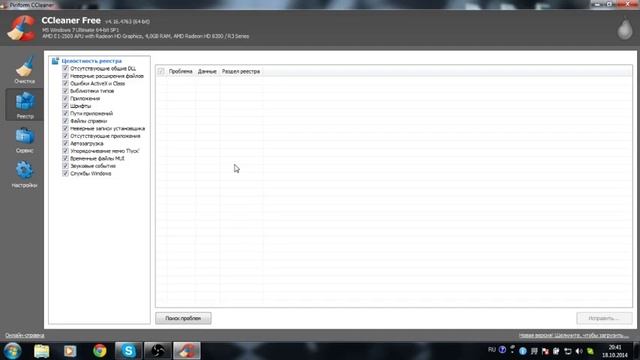This screenshot has height=360, width=640.
Task: Click the Целостность реестра heading
Action: (x=91, y=61)
